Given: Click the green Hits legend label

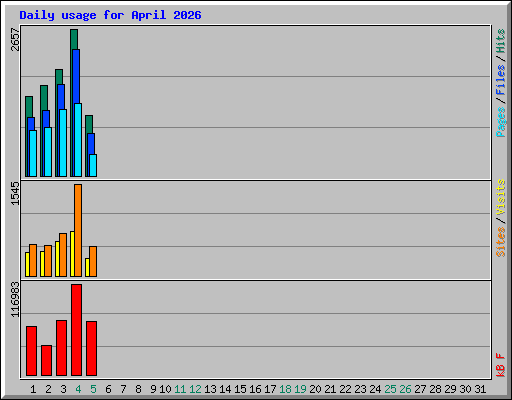Looking at the screenshot, I should point(500,41).
